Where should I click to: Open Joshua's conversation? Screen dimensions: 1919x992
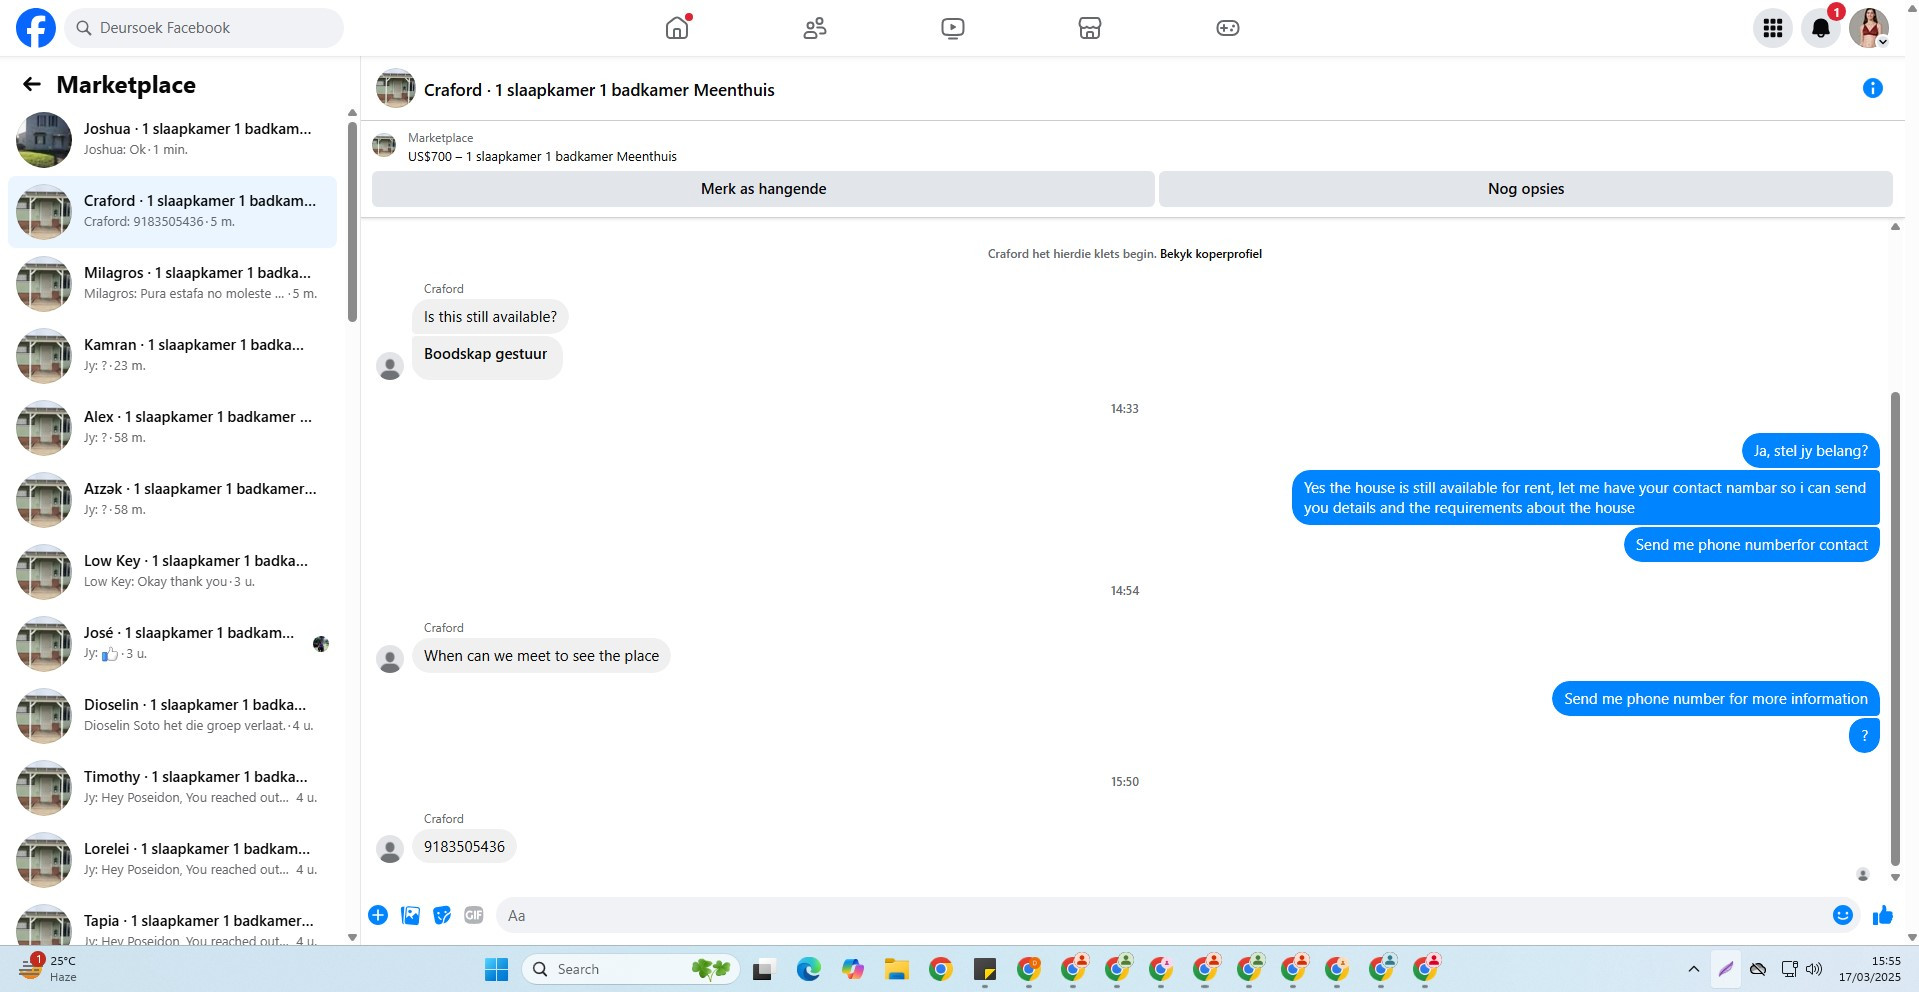click(172, 140)
